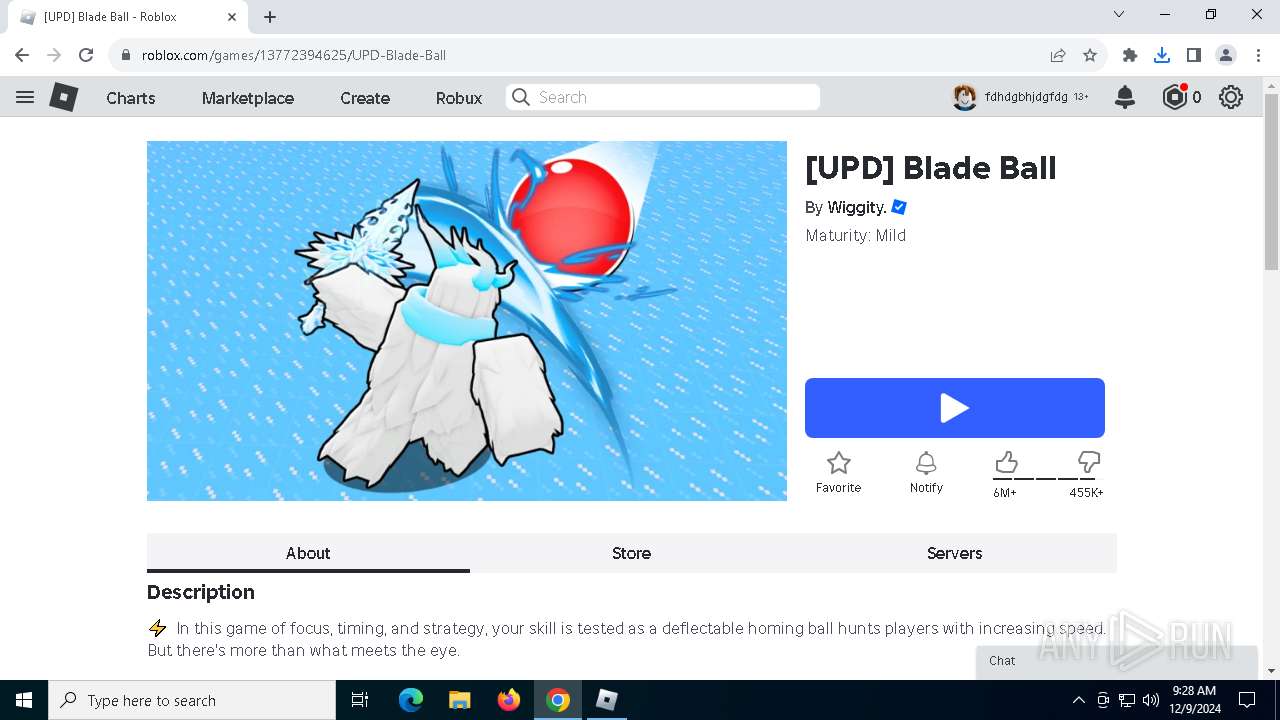
Task: Open taskbar clock showing 9:28 AM
Action: click(1194, 700)
